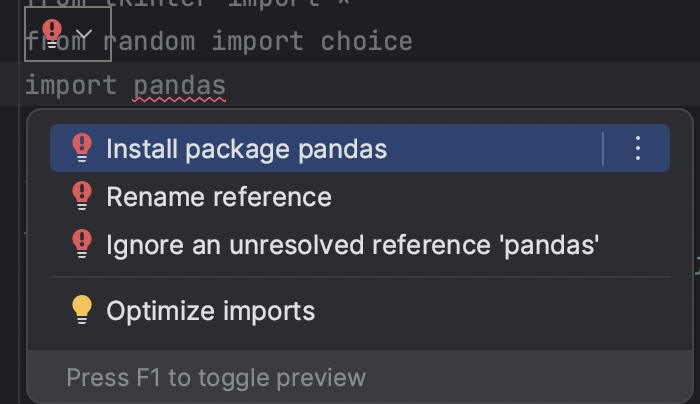Place cursor at end of the choice import line
The height and width of the screenshot is (404, 700).
(x=413, y=41)
